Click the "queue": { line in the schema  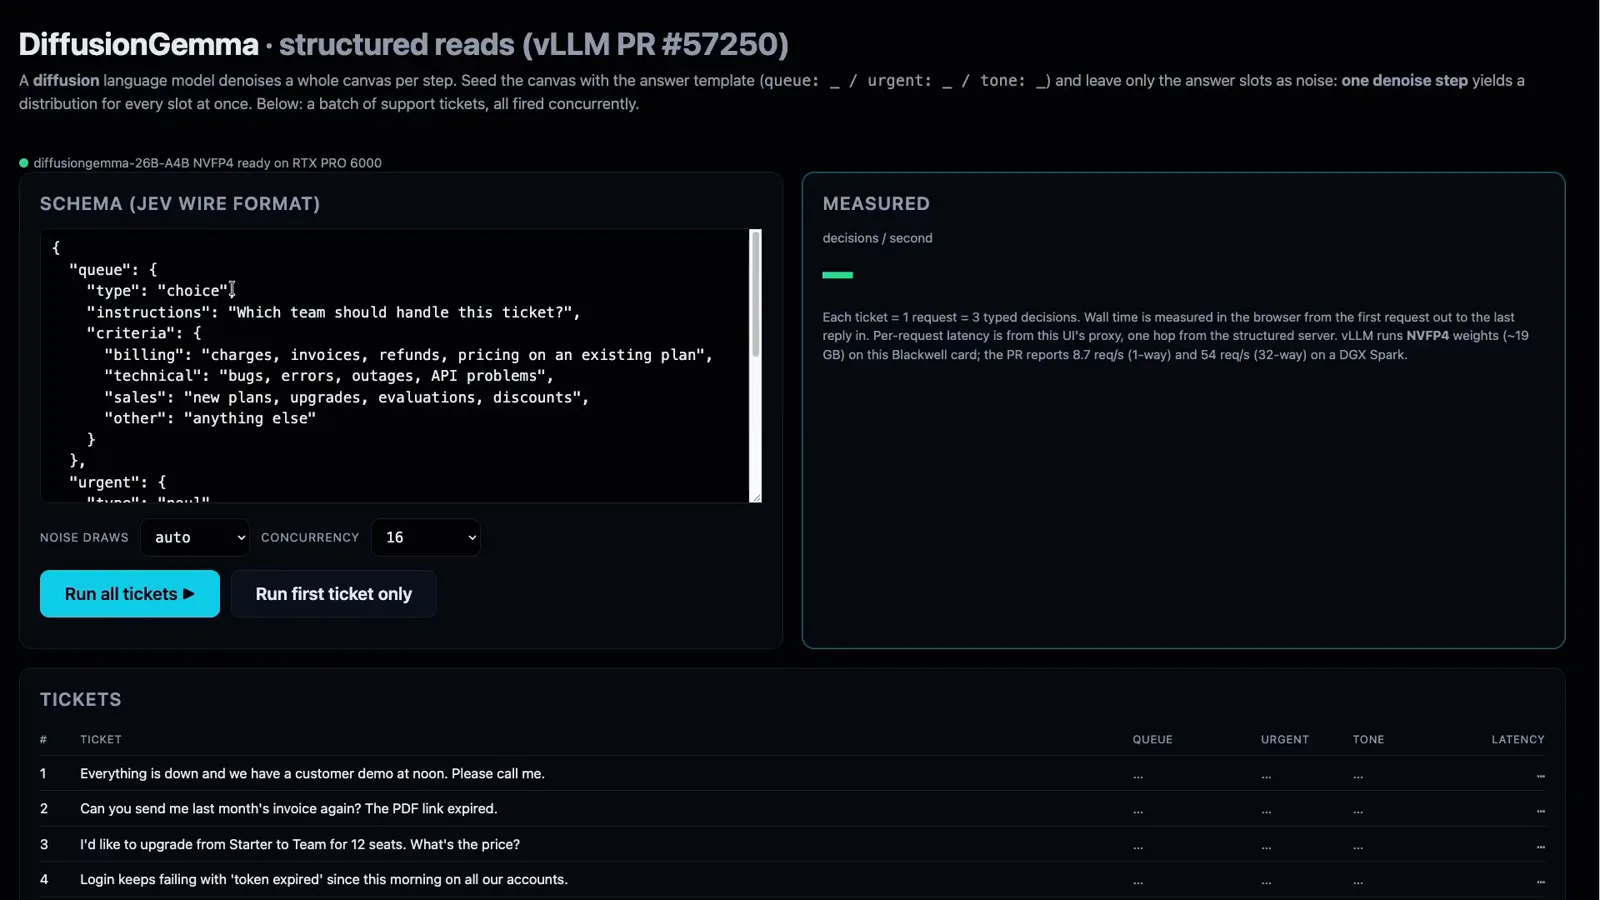click(x=113, y=270)
